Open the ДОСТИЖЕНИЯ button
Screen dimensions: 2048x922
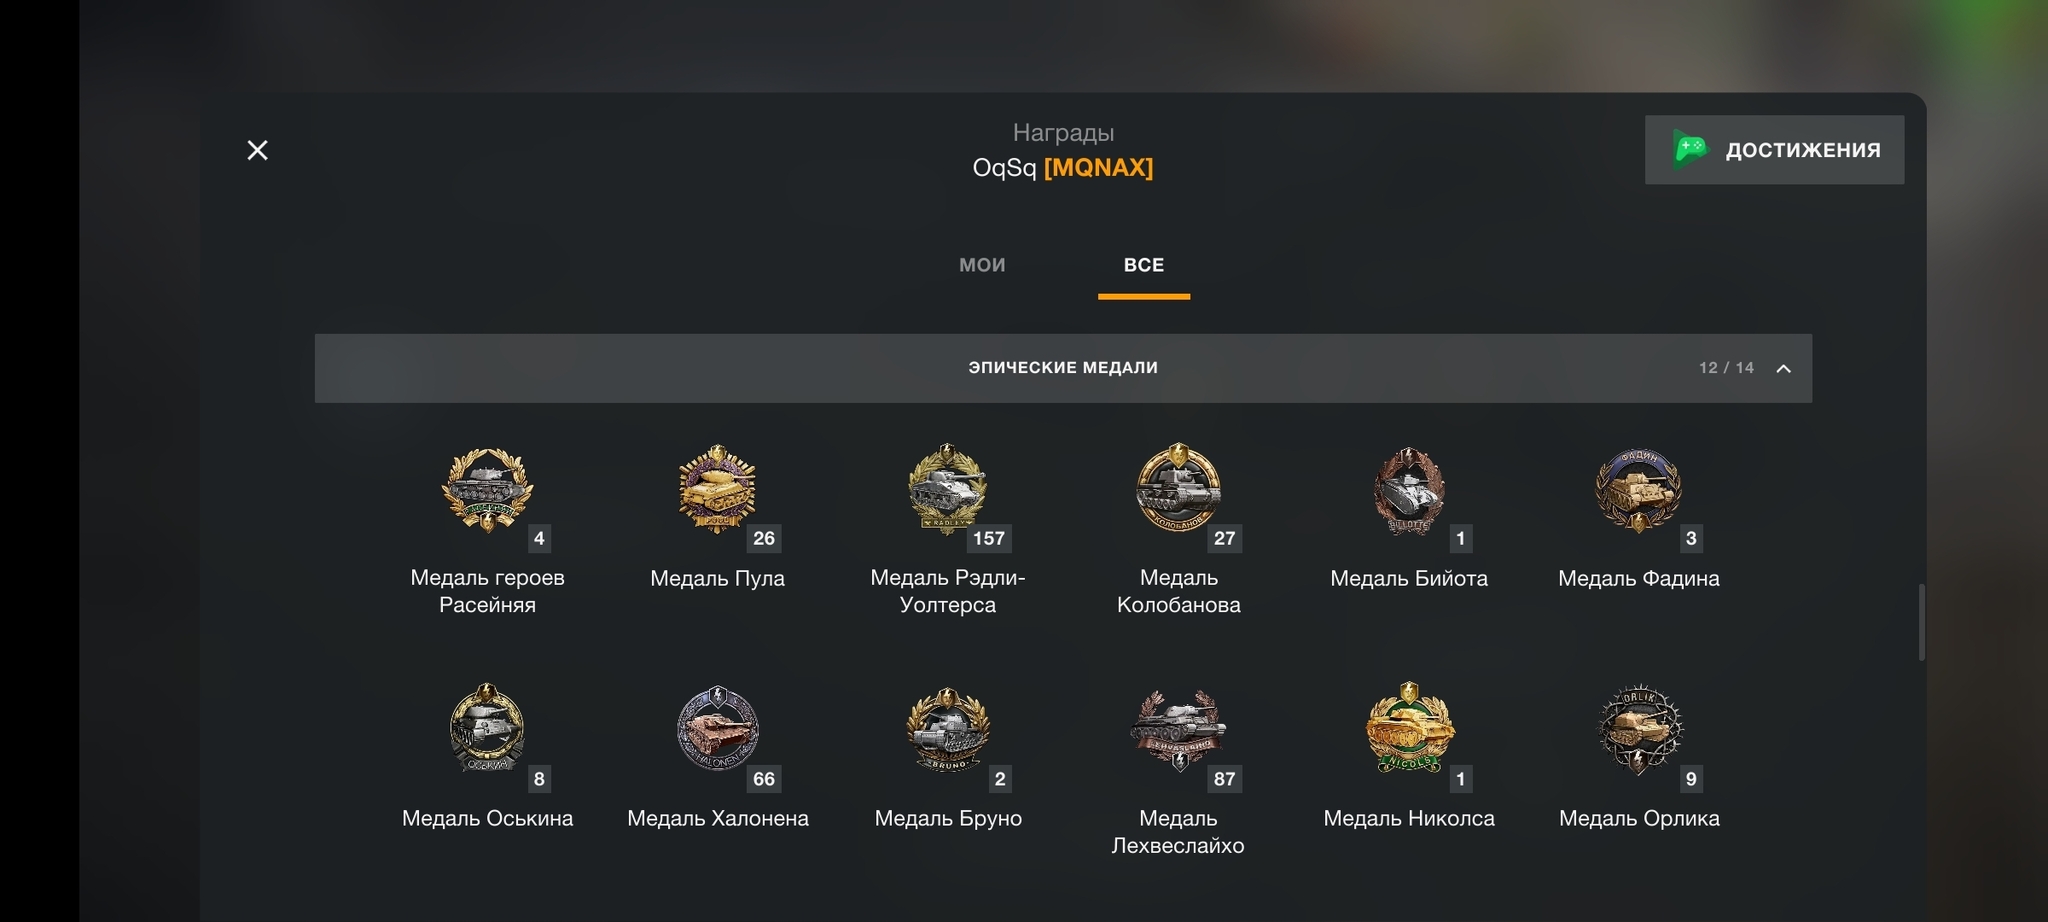pyautogui.click(x=1774, y=150)
